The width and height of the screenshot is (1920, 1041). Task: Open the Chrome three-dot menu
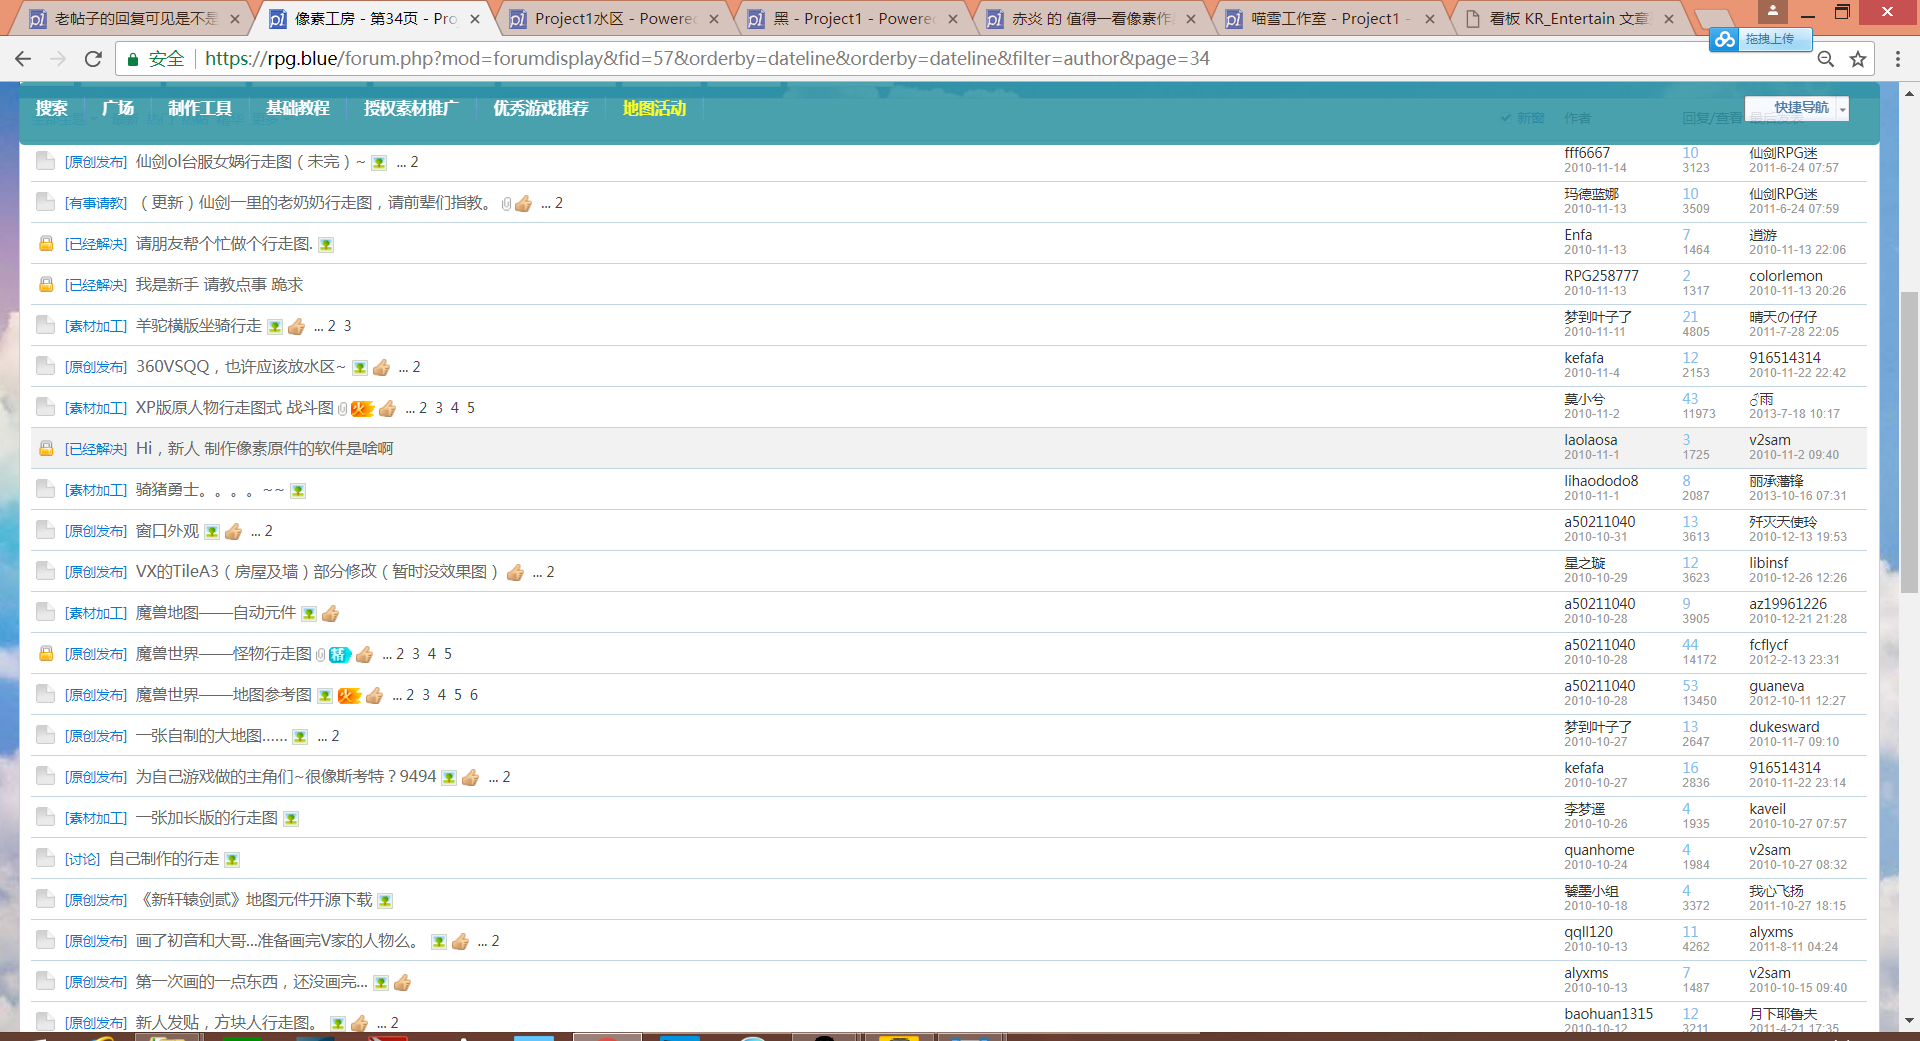click(x=1897, y=59)
